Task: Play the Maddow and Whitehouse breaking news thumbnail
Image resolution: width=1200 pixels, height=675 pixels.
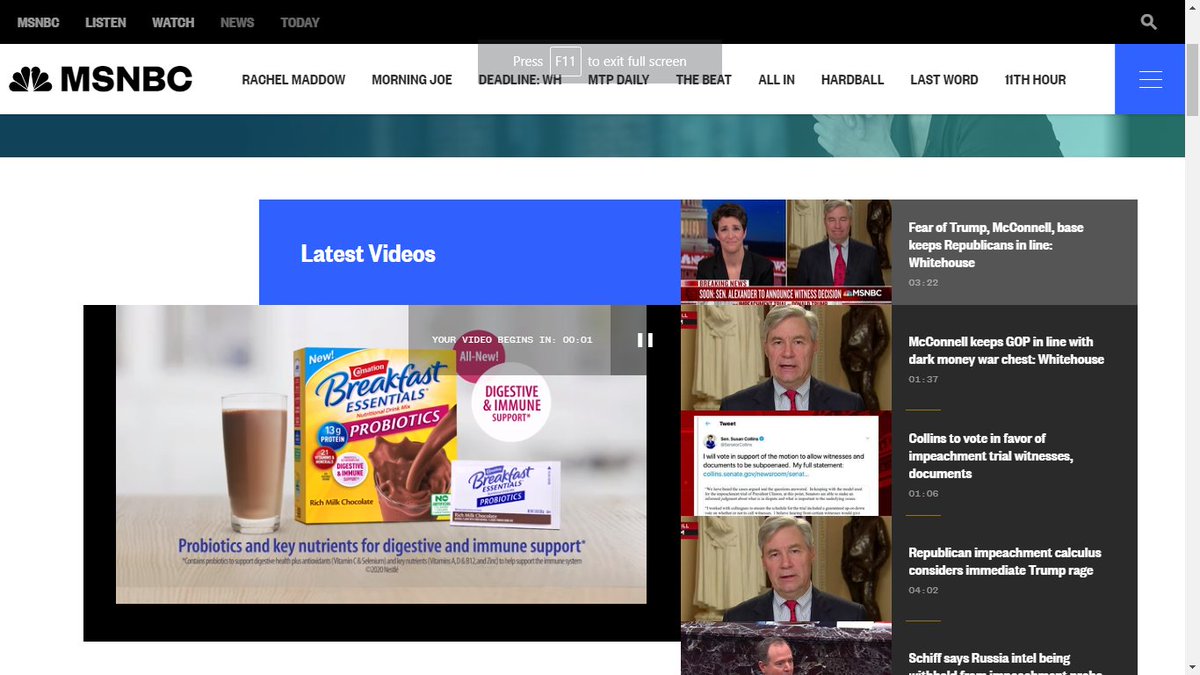Action: click(786, 251)
